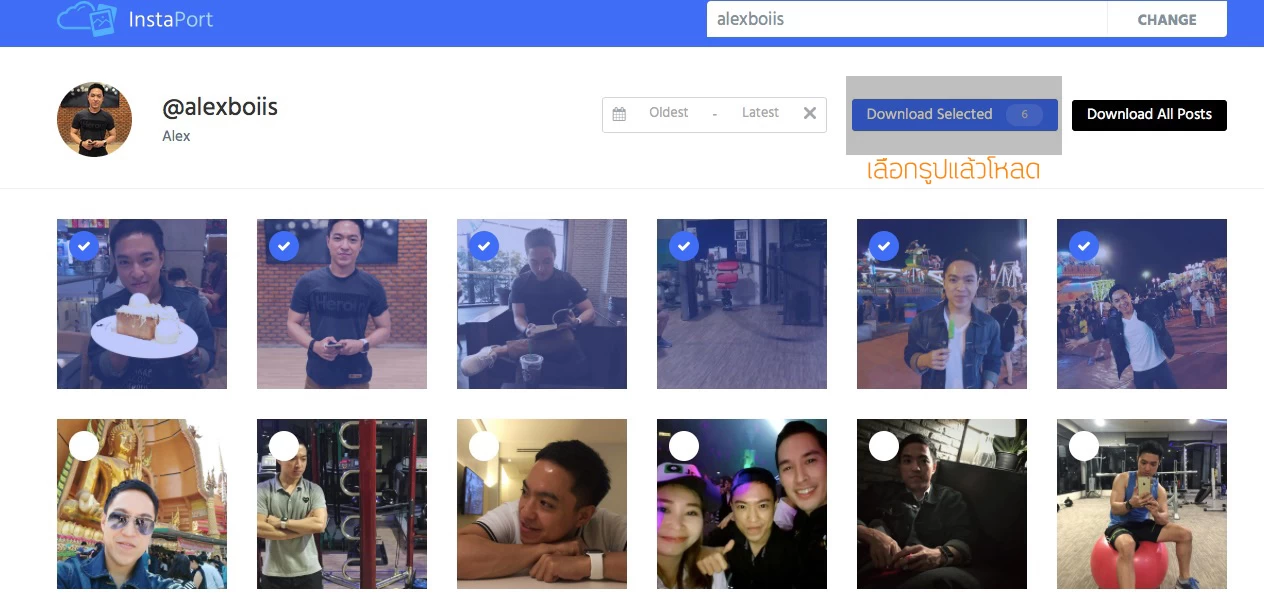This screenshot has width=1264, height=611.
Task: Click the selected count badge showing 6
Action: coord(1024,115)
